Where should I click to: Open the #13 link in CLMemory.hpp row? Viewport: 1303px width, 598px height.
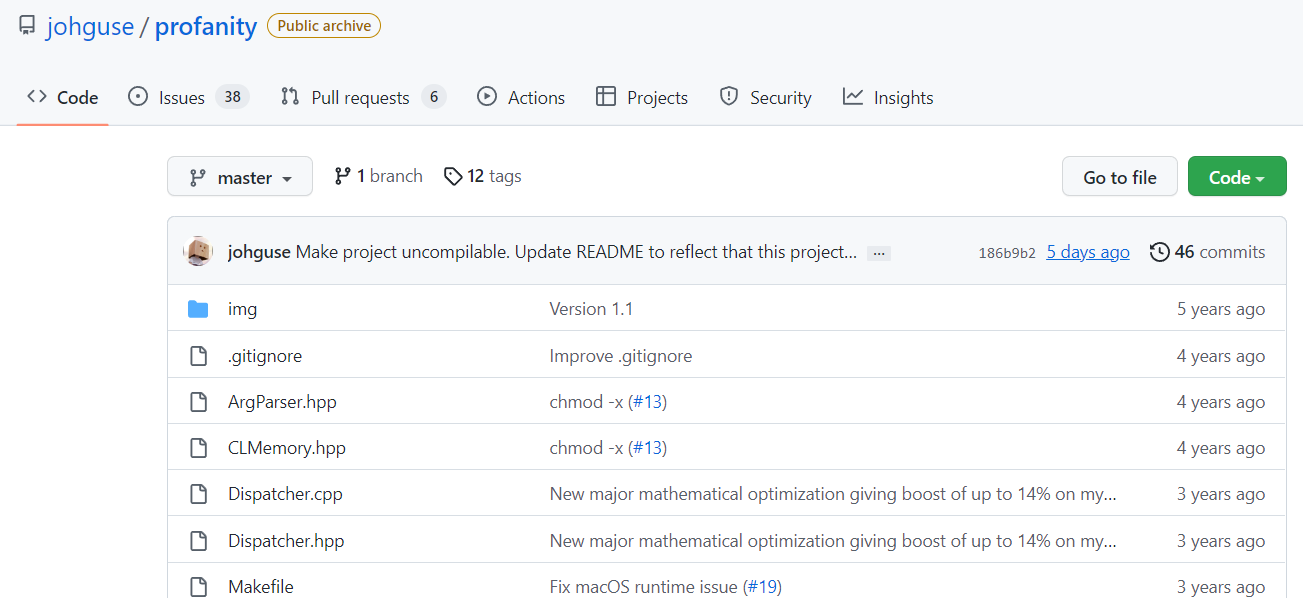(x=647, y=448)
